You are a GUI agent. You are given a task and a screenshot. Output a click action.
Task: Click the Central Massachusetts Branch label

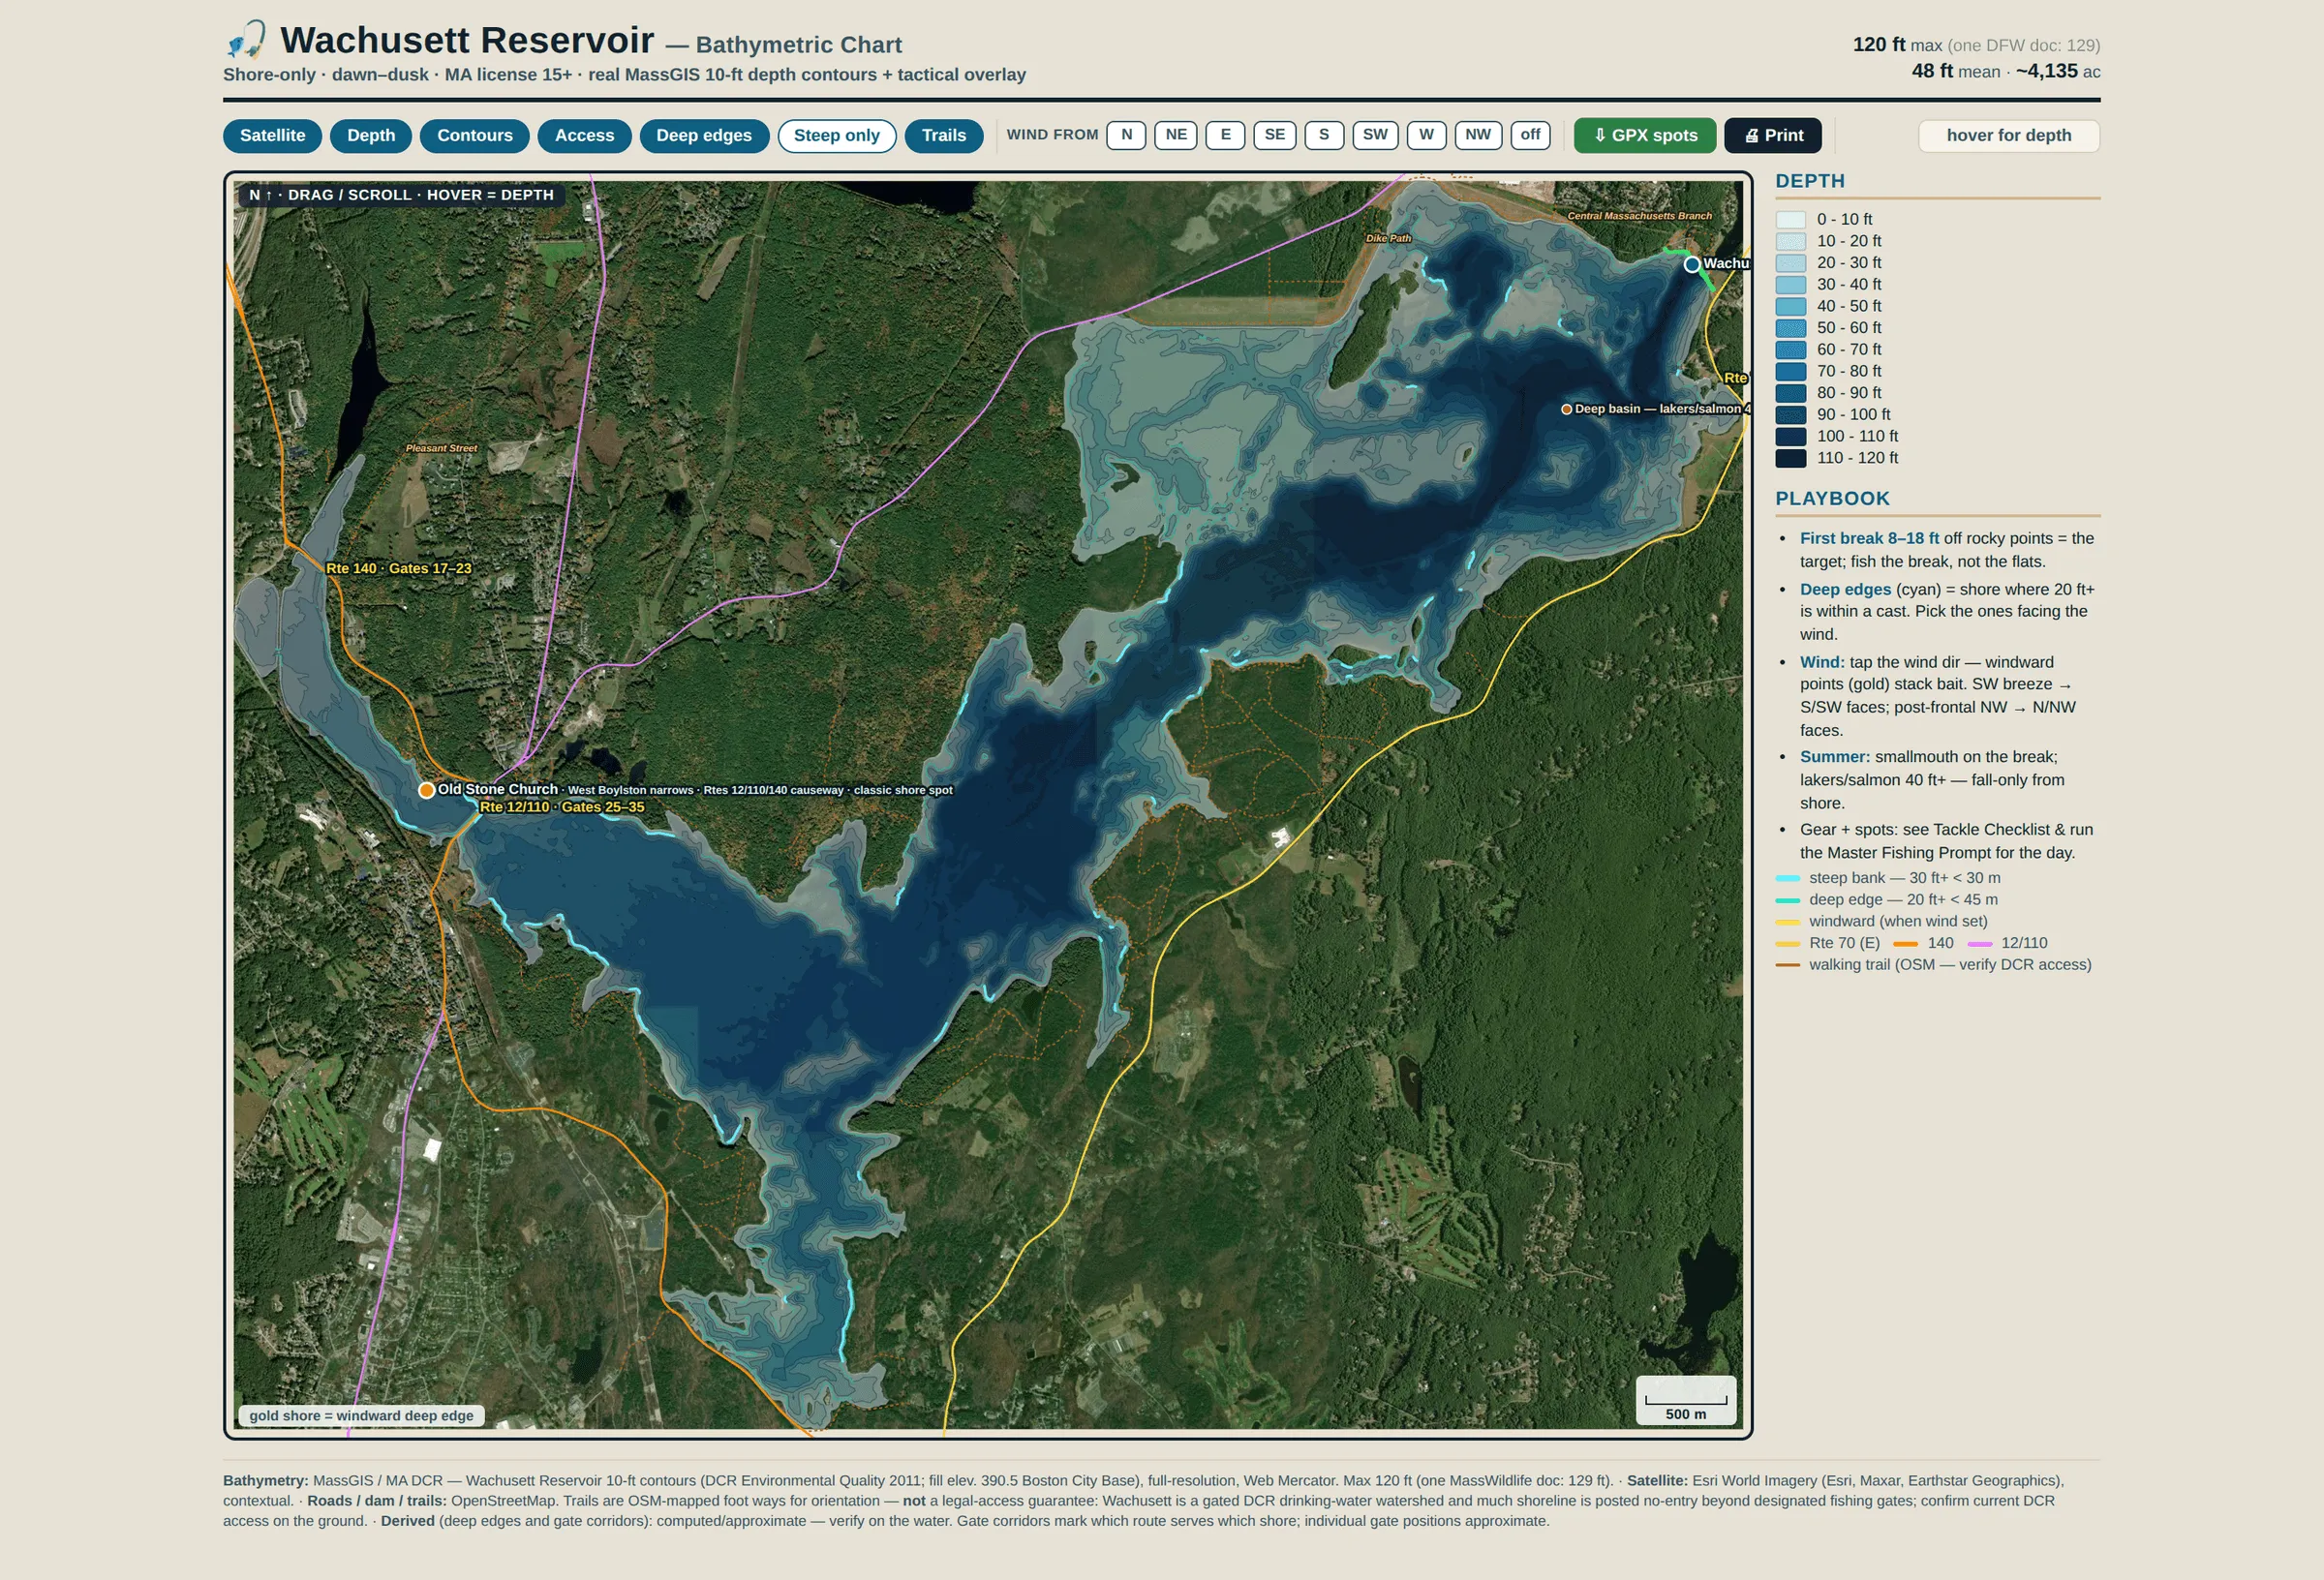[1639, 216]
